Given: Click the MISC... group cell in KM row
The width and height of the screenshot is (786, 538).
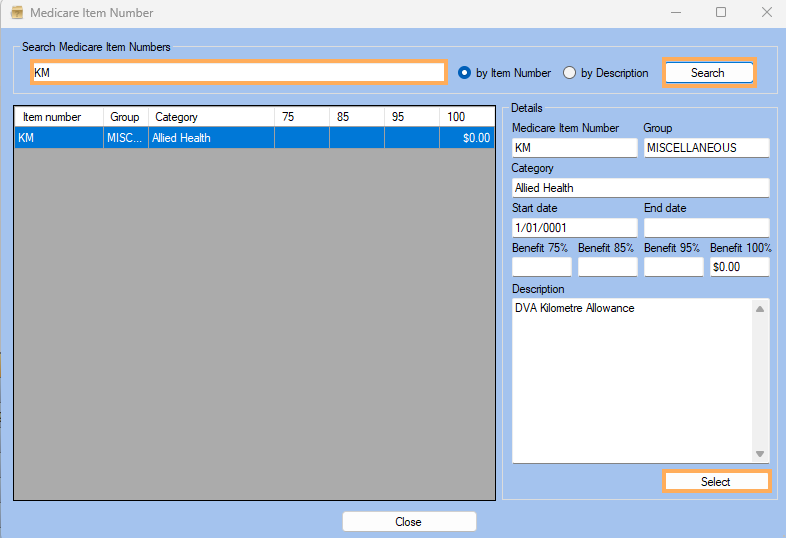Looking at the screenshot, I should pyautogui.click(x=126, y=138).
